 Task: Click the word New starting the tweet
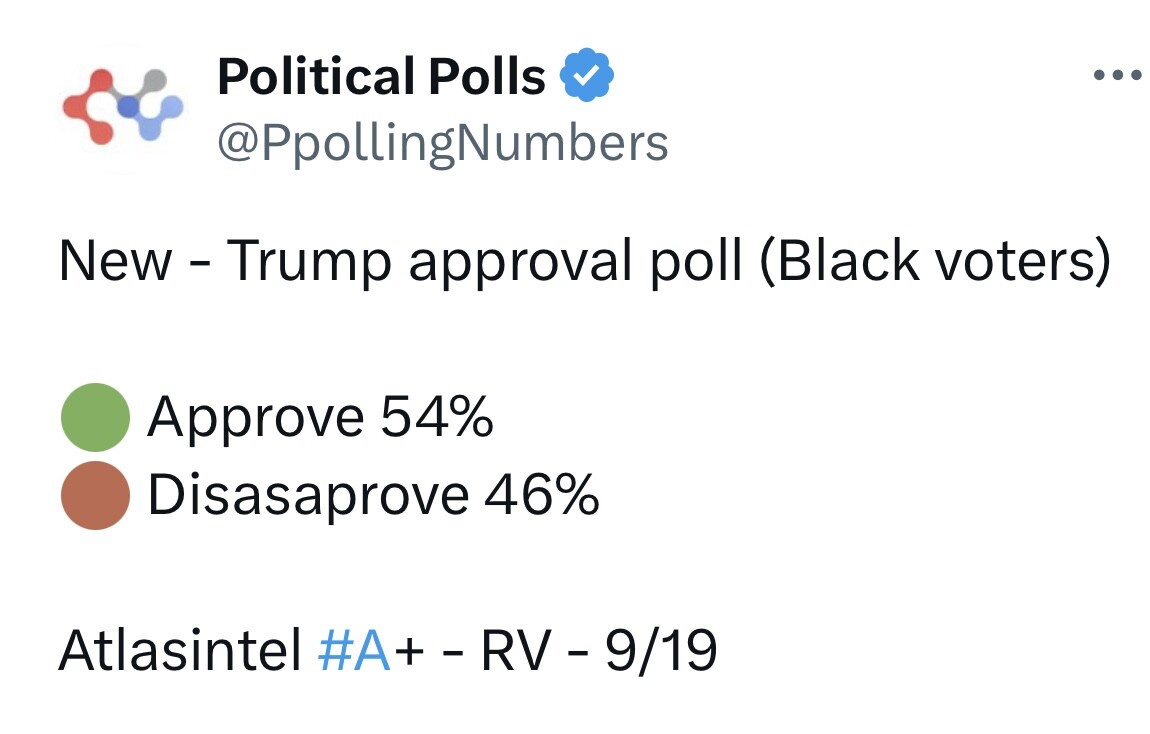tap(115, 261)
